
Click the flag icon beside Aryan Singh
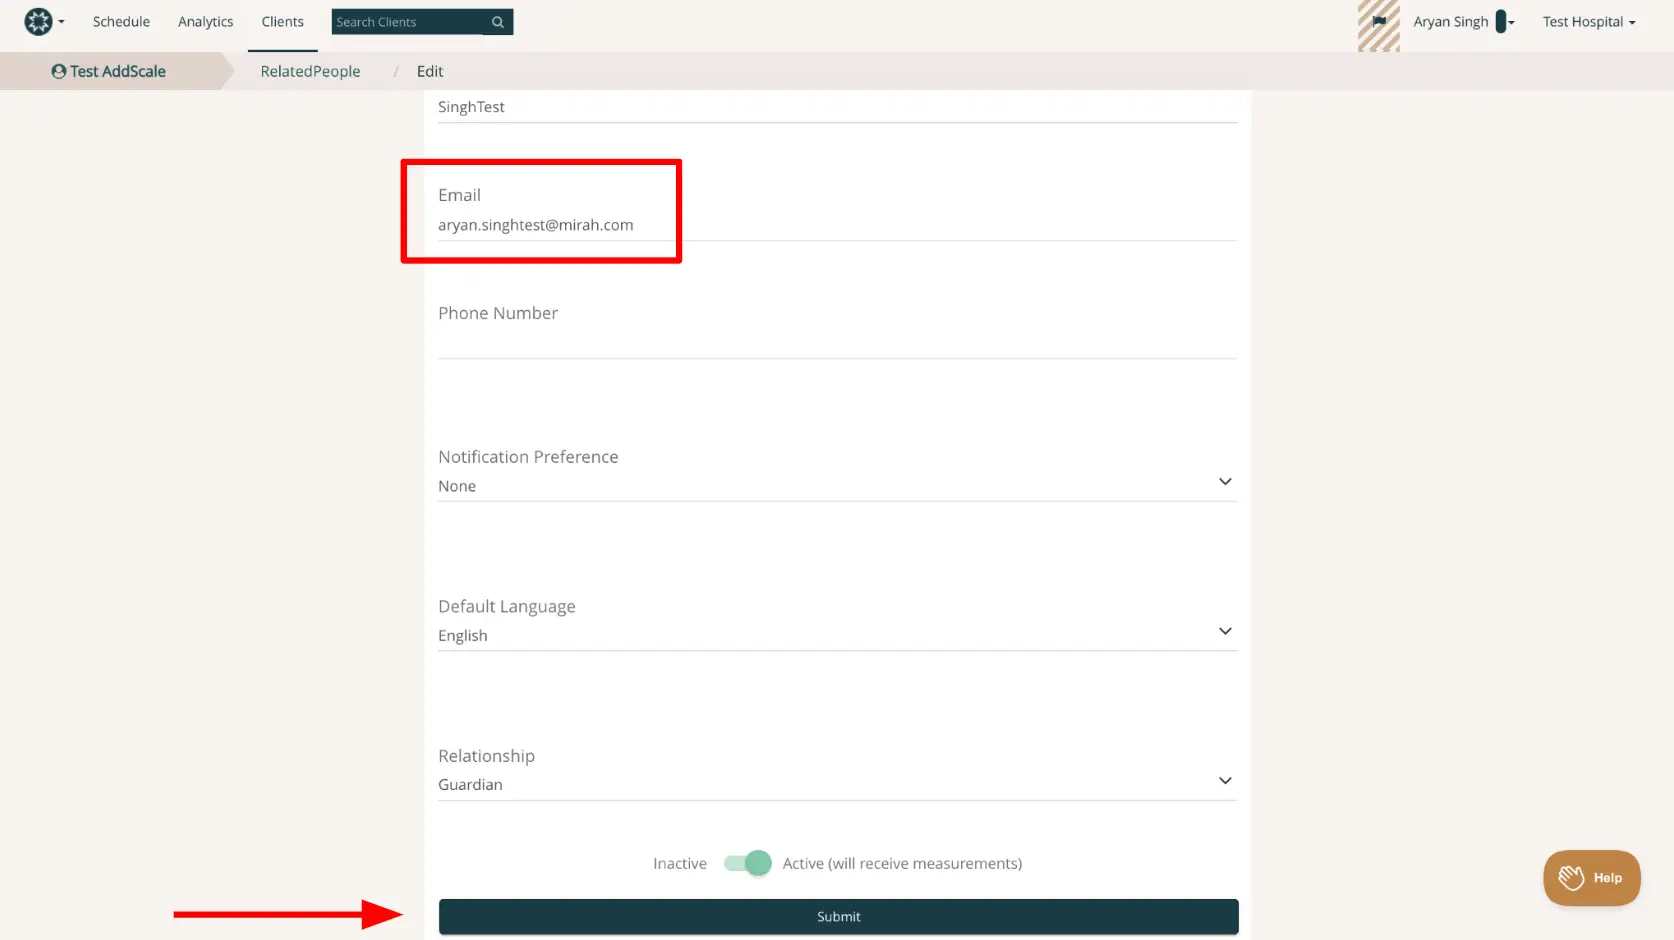pos(1380,21)
